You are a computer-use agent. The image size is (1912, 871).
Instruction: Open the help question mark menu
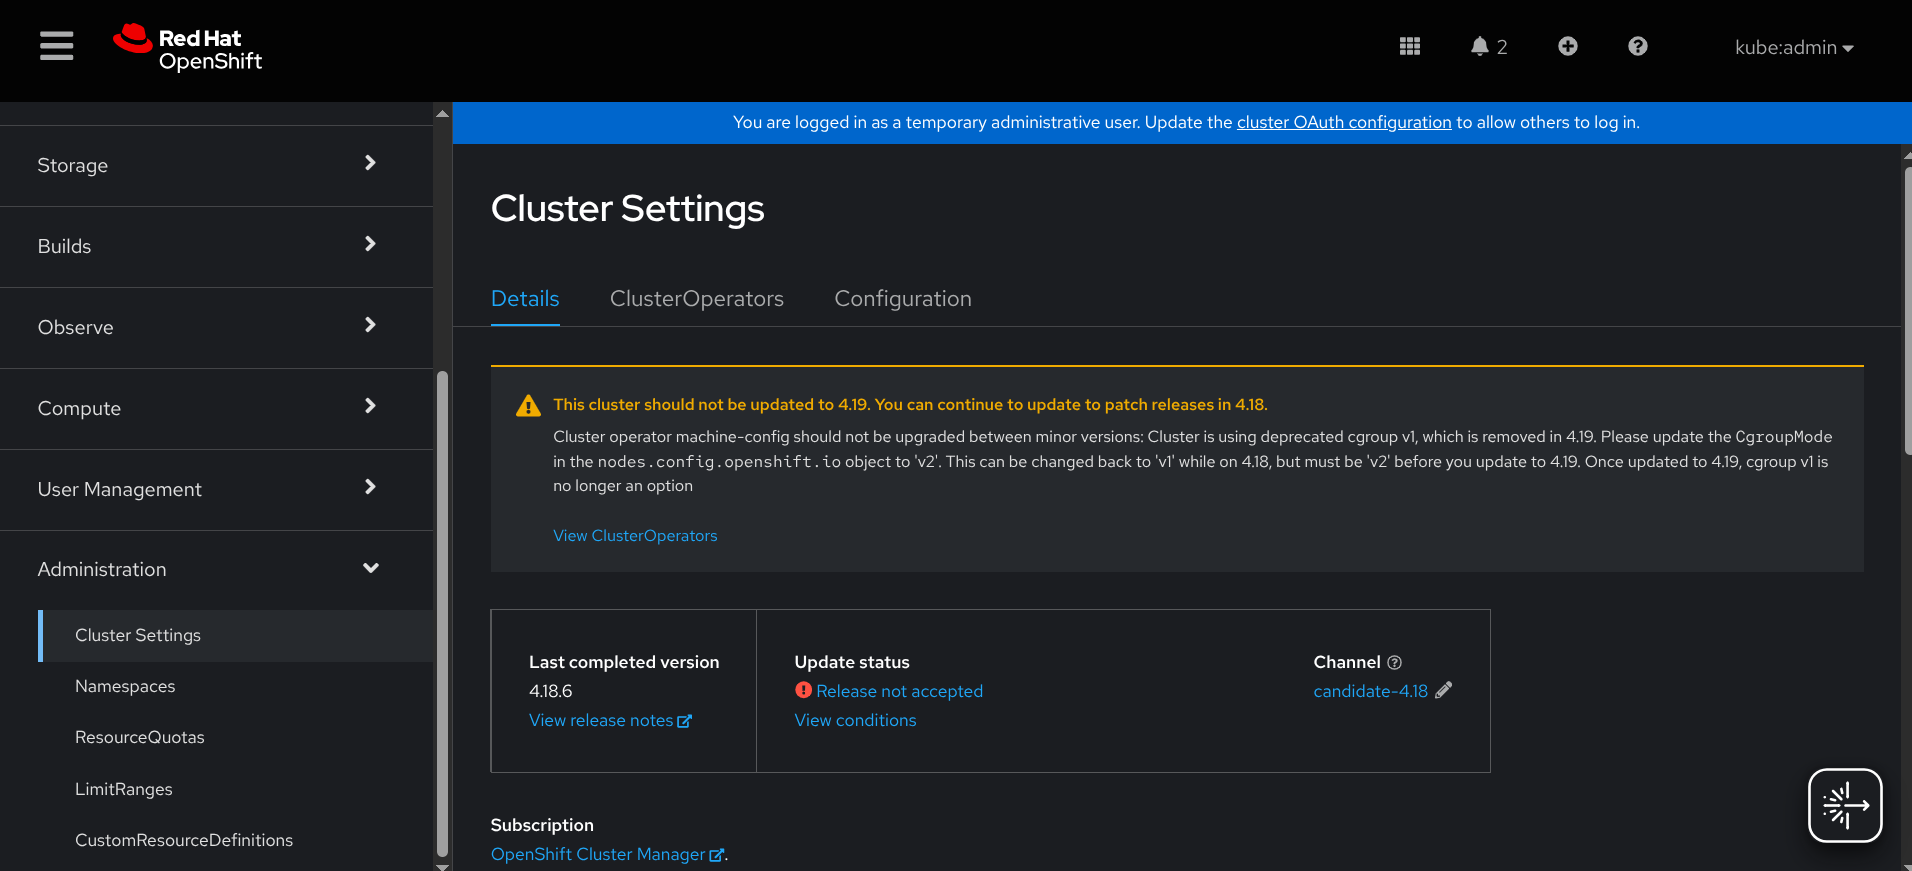1638,46
